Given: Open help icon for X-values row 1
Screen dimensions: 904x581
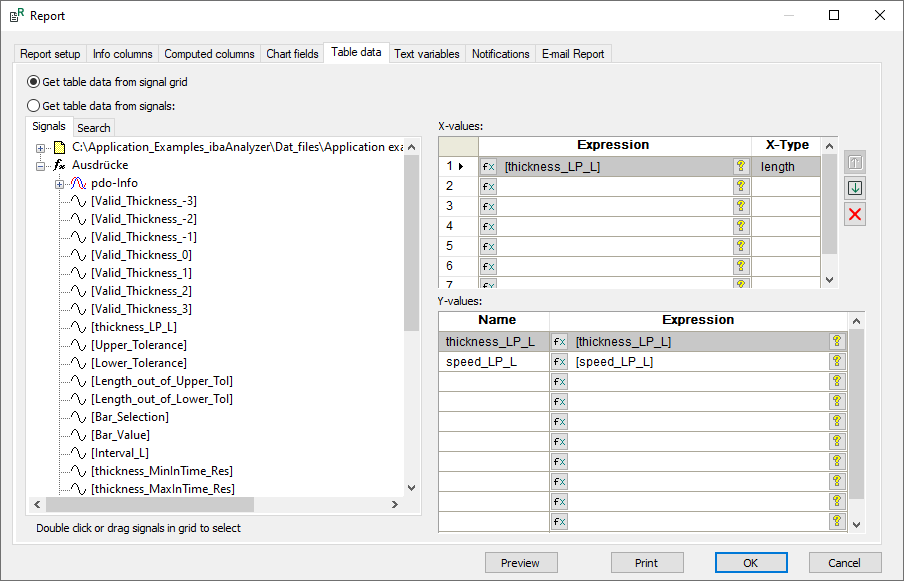Looking at the screenshot, I should click(741, 167).
